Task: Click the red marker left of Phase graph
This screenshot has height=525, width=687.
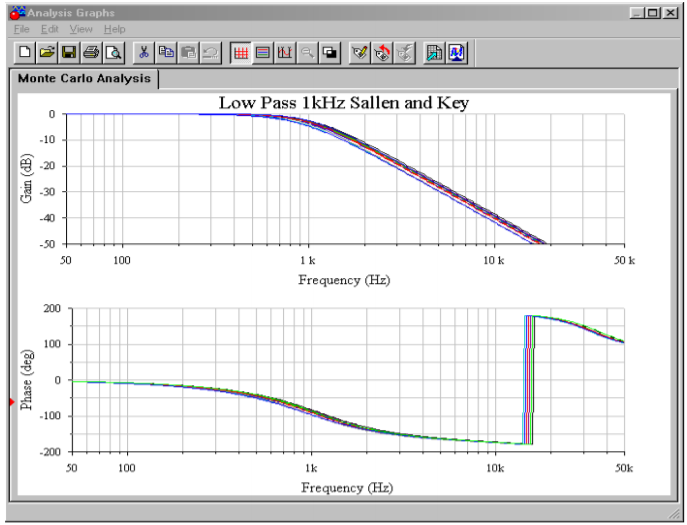Action: (12, 402)
